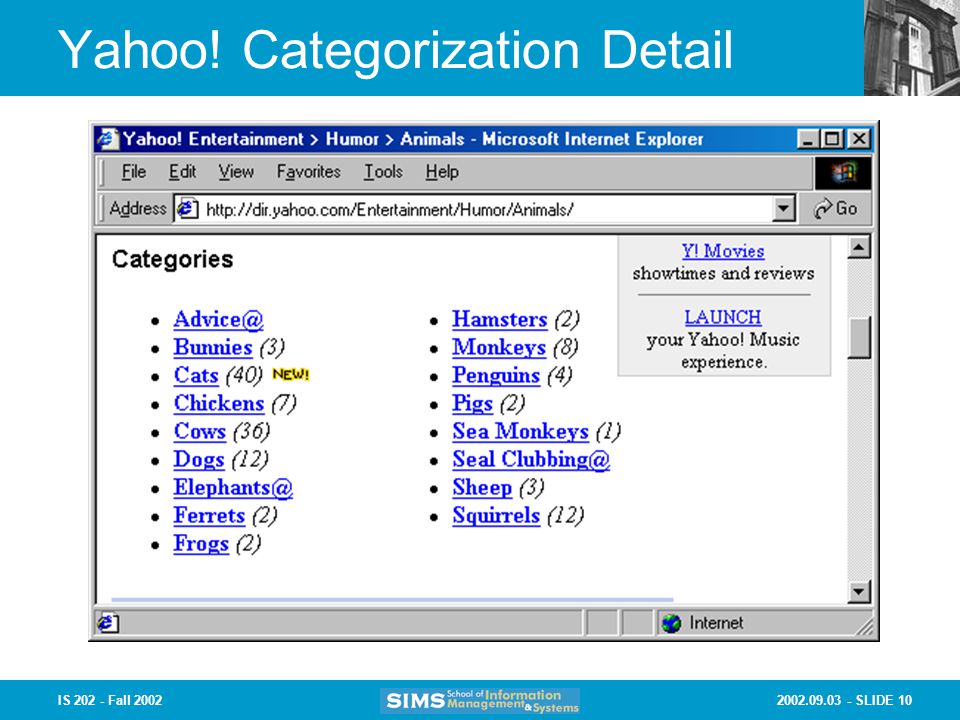
Task: Click the LAUNCH music link
Action: [x=723, y=317]
